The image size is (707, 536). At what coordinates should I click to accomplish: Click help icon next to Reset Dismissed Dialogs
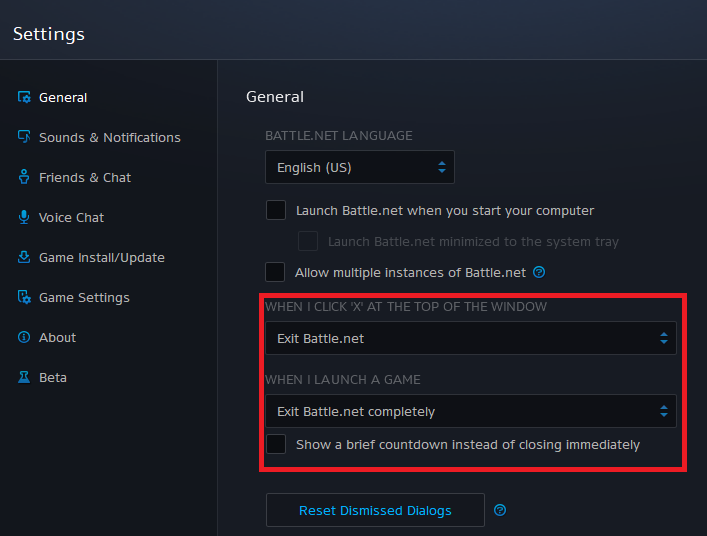(500, 510)
